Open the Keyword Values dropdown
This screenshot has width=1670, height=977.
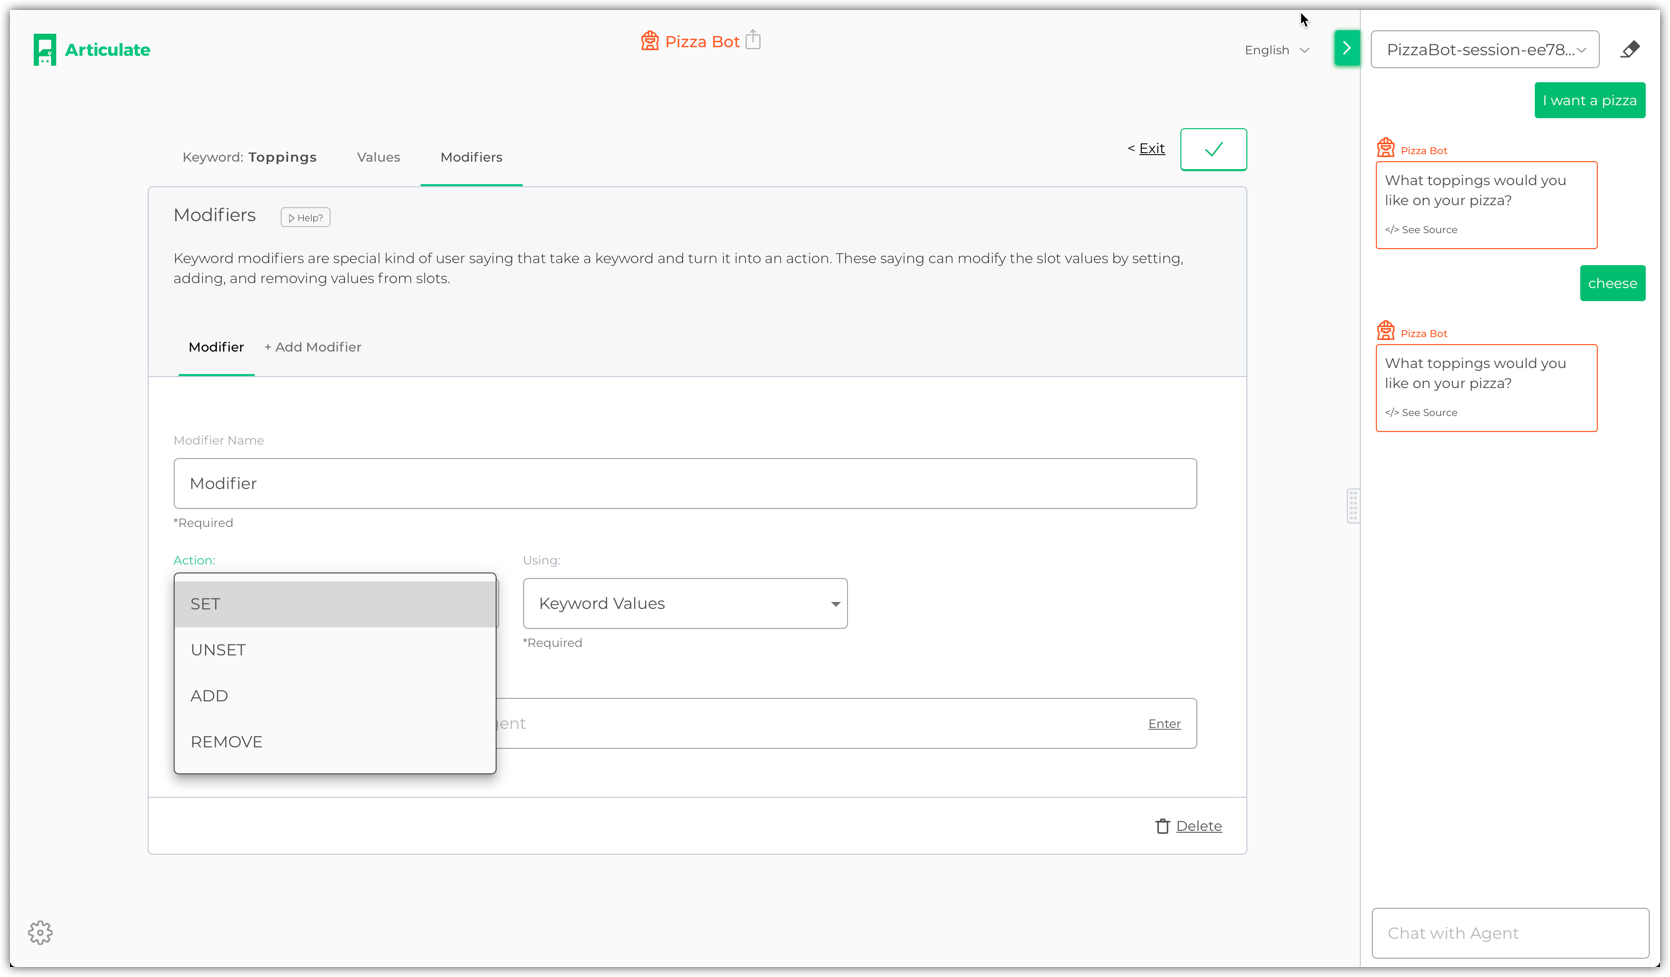[685, 603]
